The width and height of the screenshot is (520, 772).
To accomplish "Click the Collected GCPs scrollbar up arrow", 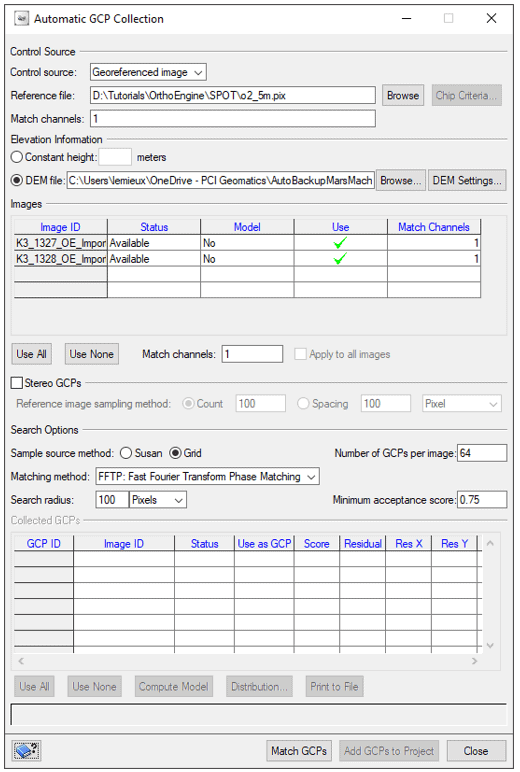I will 490,543.
